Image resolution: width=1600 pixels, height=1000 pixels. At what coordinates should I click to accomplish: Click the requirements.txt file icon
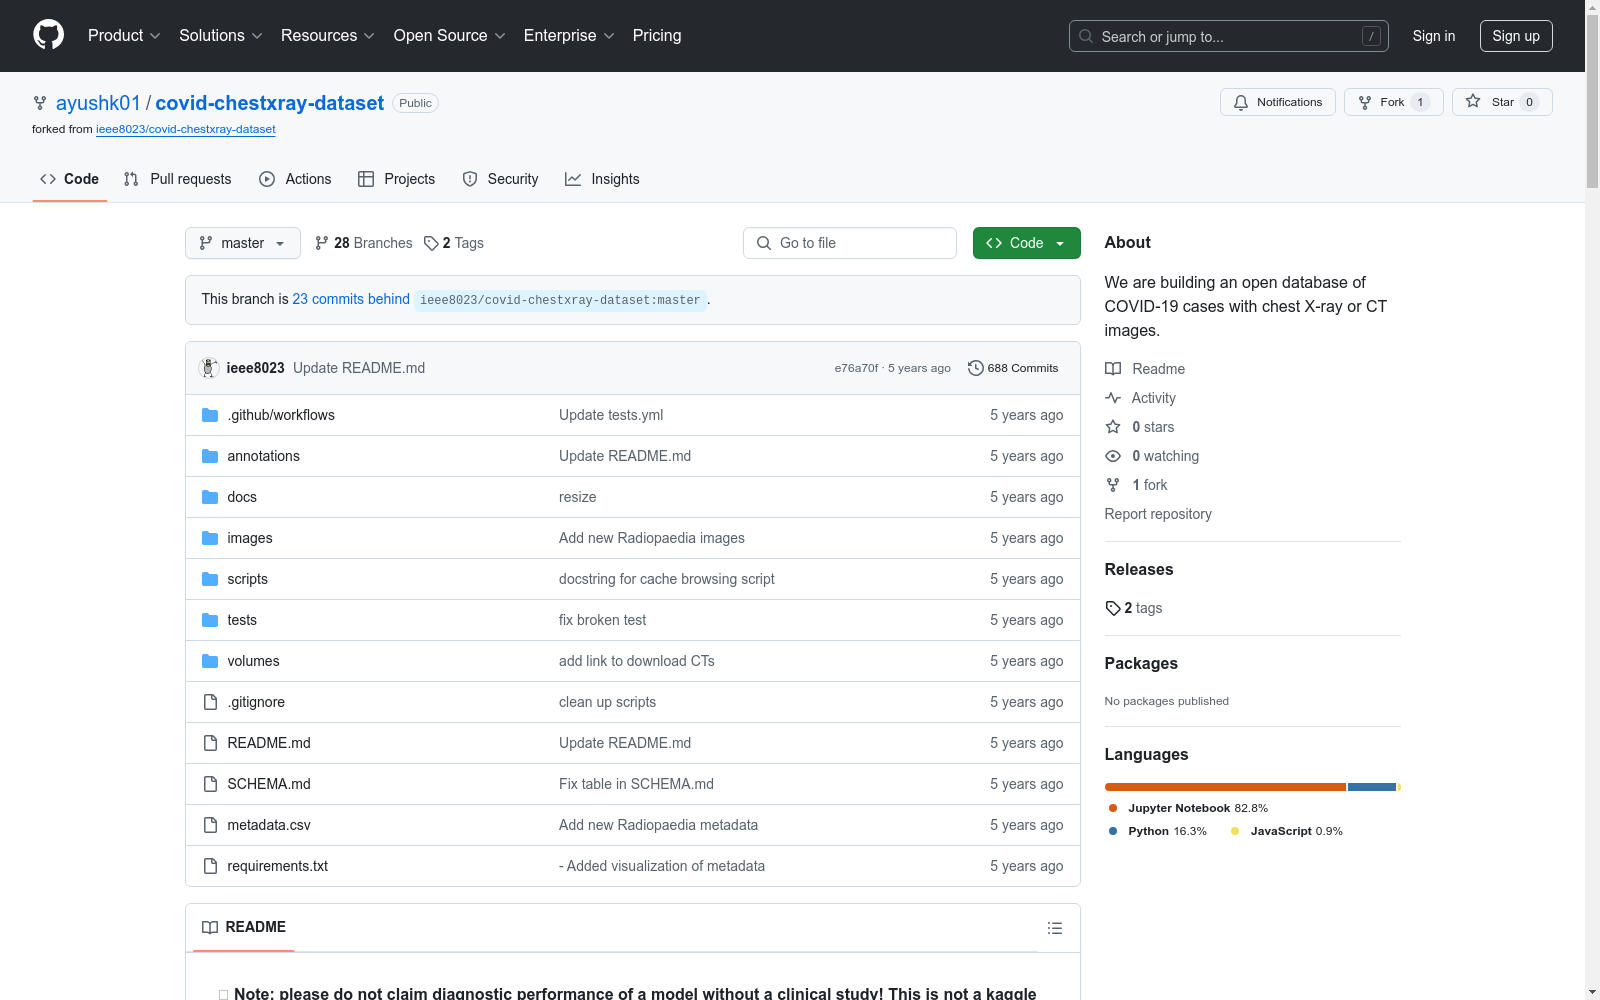click(210, 866)
